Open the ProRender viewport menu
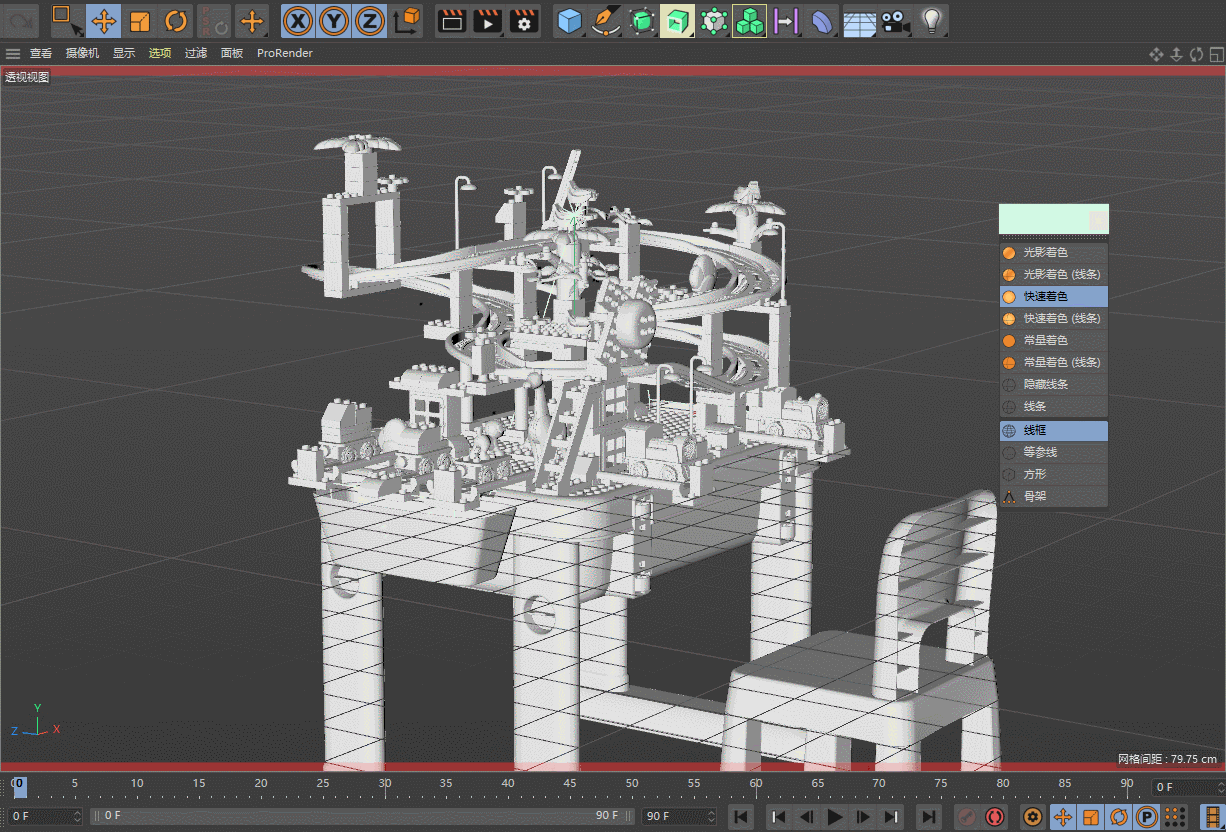This screenshot has width=1226, height=832. [x=285, y=54]
